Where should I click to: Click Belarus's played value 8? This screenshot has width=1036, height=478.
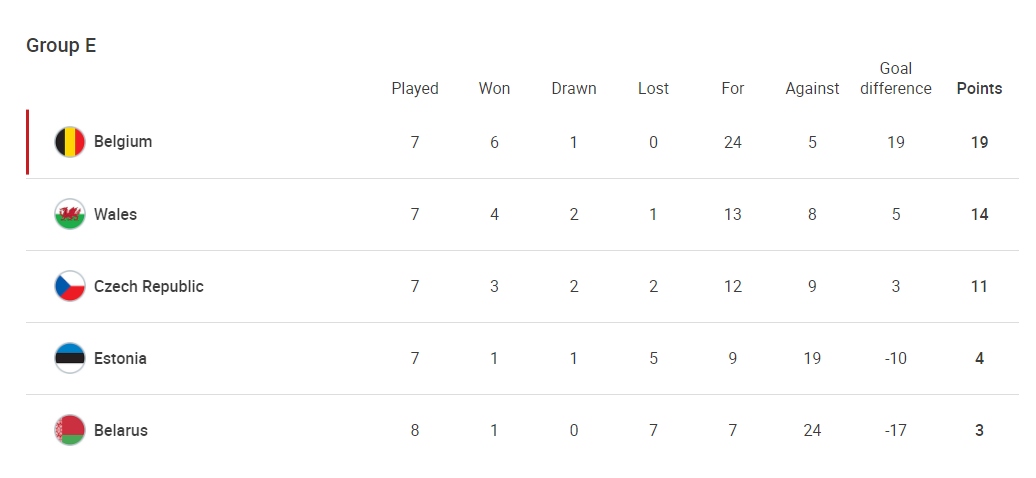415,430
